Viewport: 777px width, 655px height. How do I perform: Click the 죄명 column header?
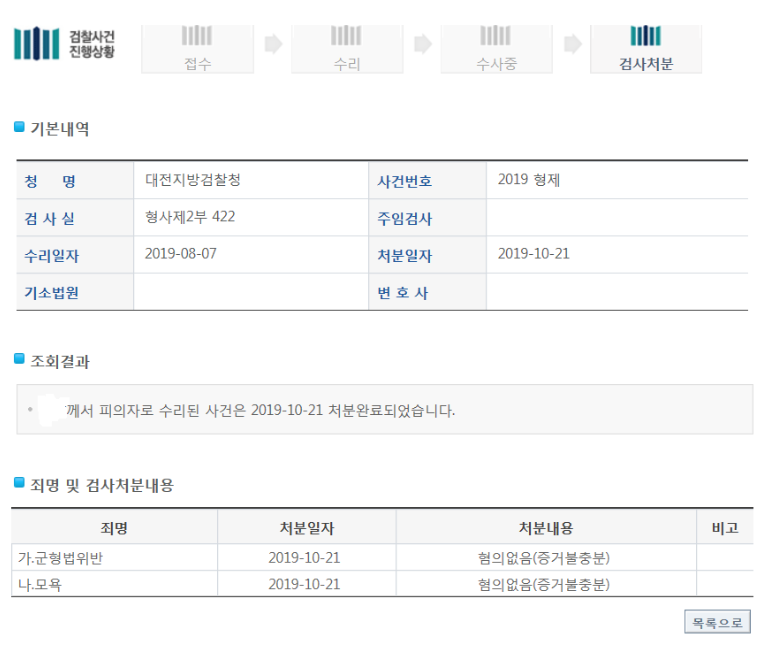pos(114,528)
